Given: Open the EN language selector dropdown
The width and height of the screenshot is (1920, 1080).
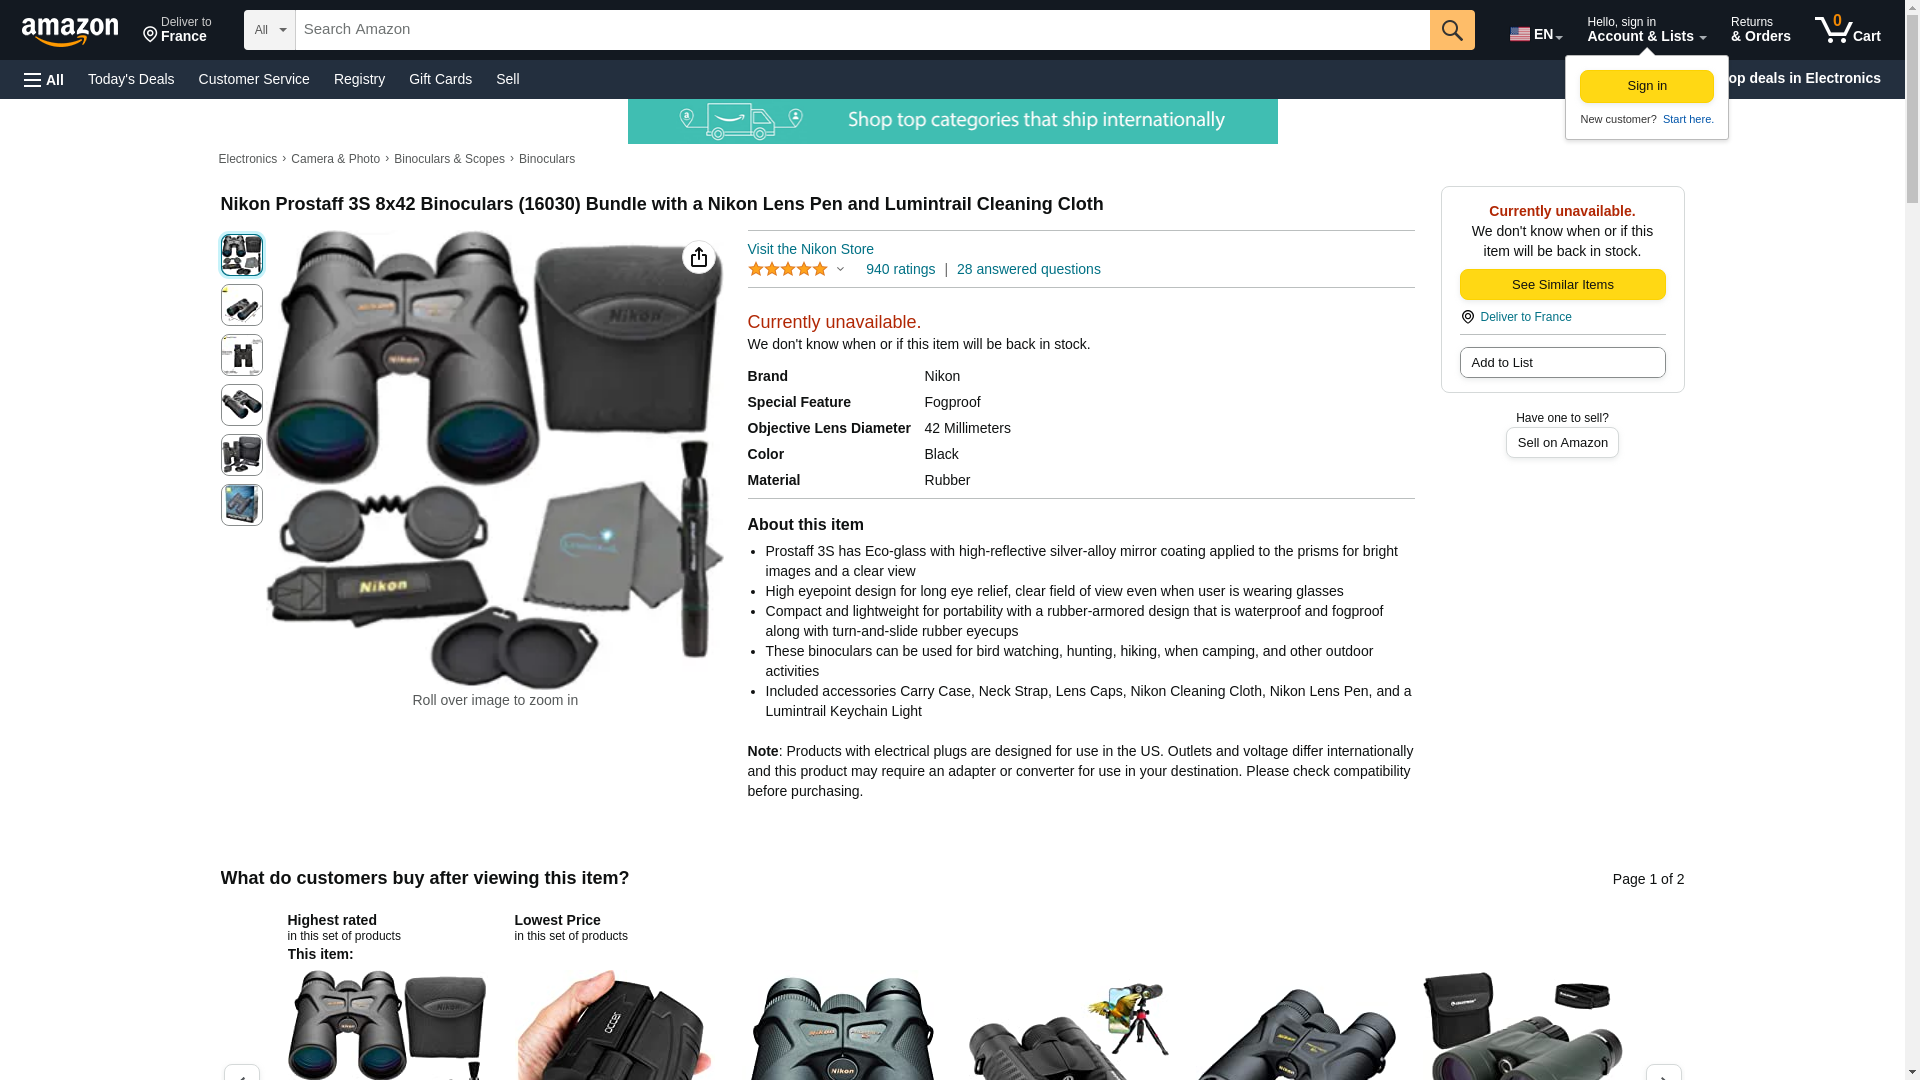Looking at the screenshot, I should 1535,34.
